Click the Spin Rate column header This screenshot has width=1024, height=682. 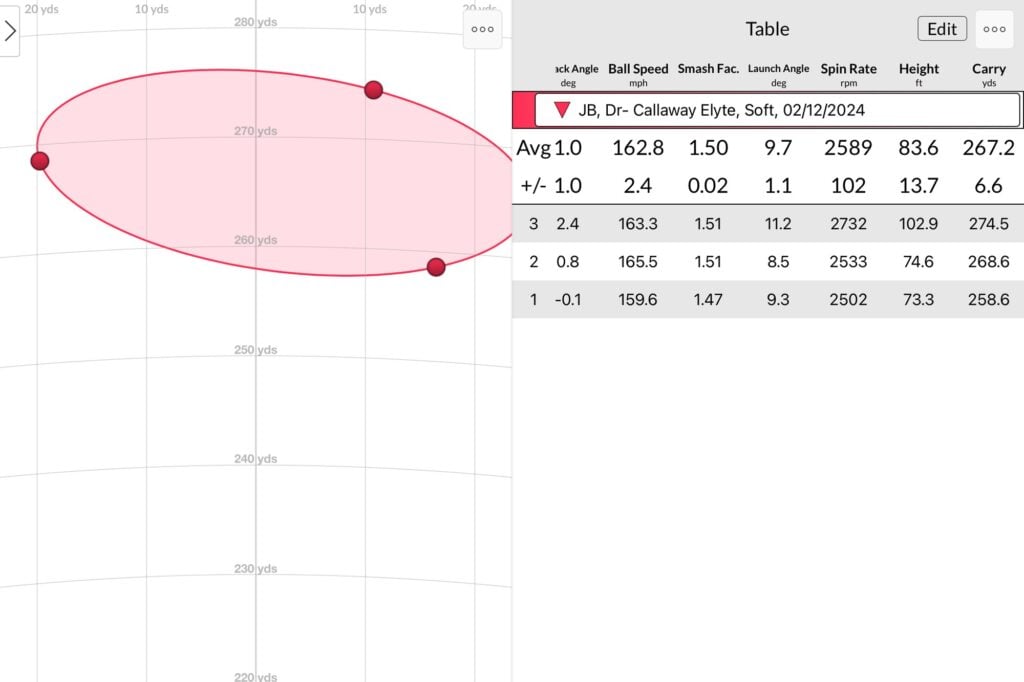point(848,74)
